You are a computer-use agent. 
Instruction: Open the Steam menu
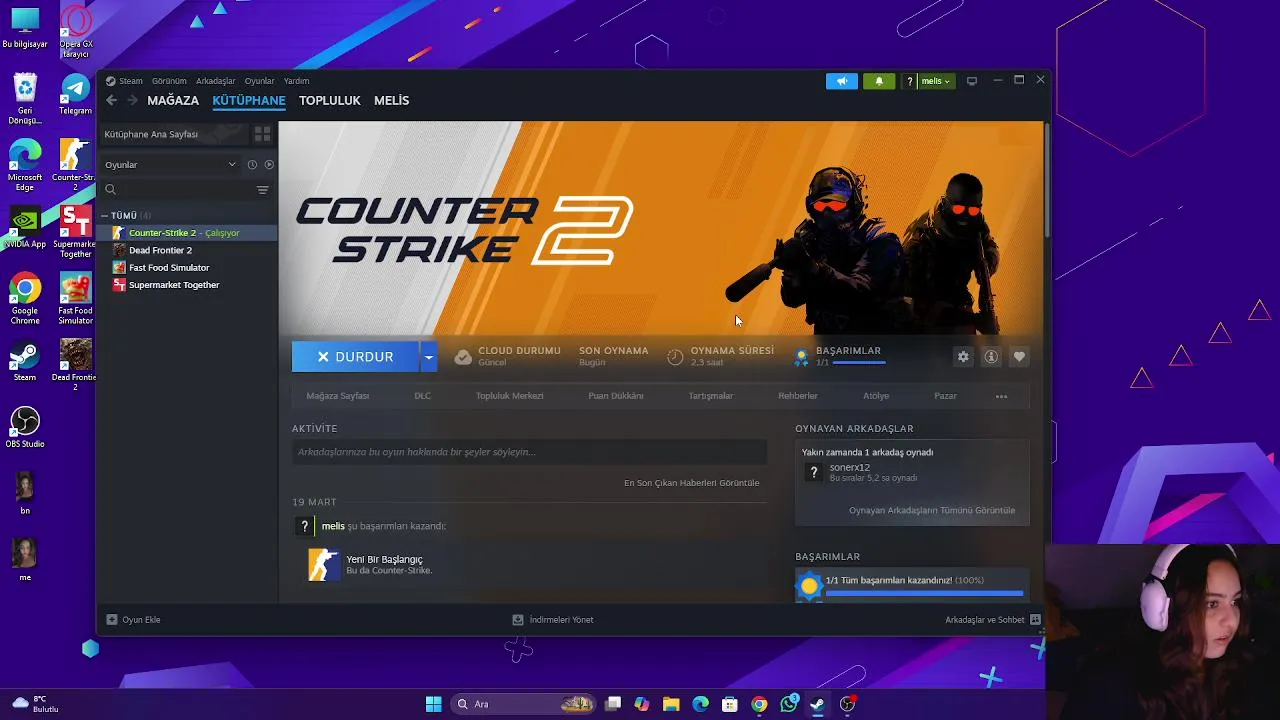(x=130, y=81)
